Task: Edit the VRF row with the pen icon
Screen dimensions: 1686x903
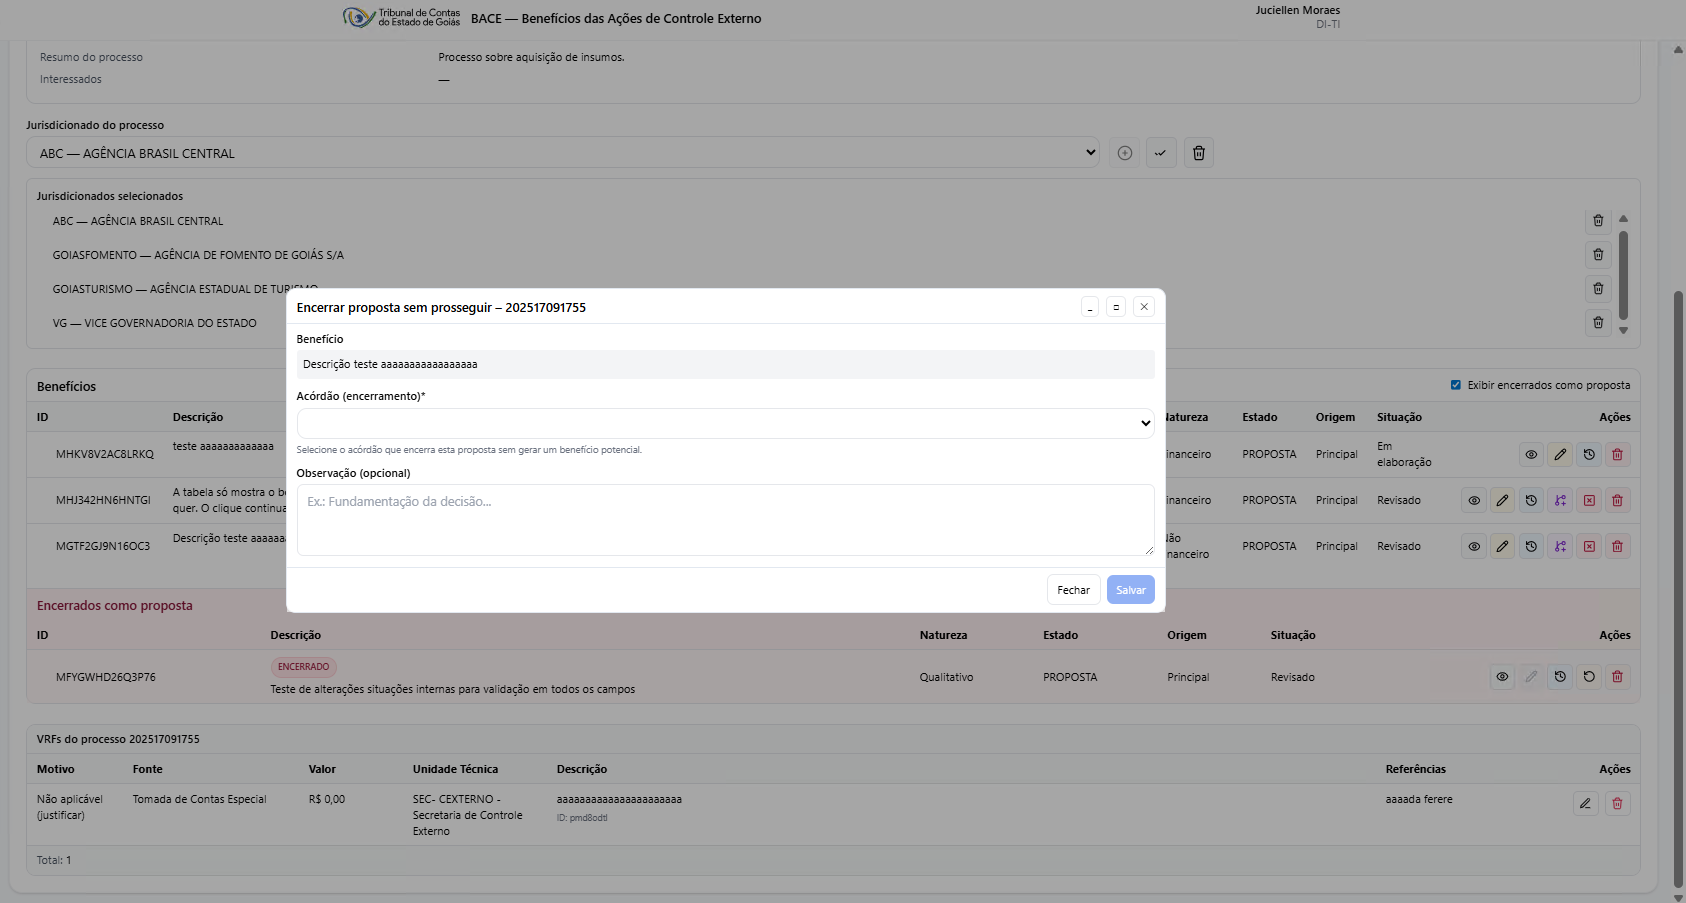Action: pos(1585,804)
